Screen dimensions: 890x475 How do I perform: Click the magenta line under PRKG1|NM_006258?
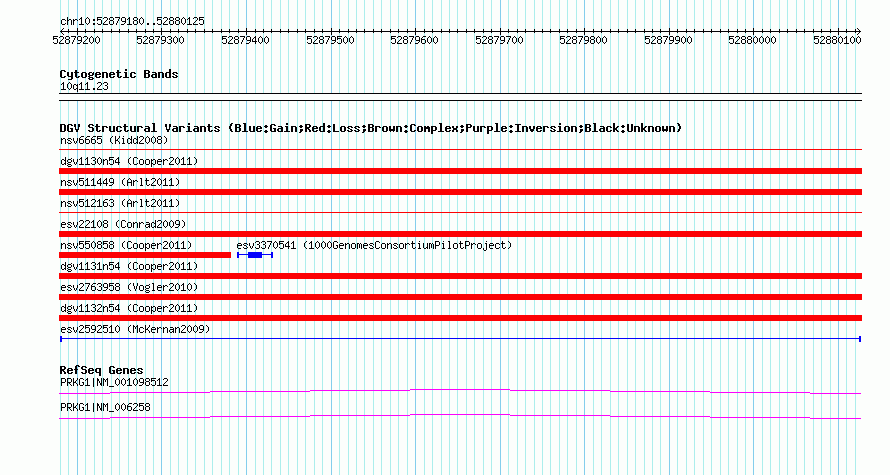click(460, 417)
